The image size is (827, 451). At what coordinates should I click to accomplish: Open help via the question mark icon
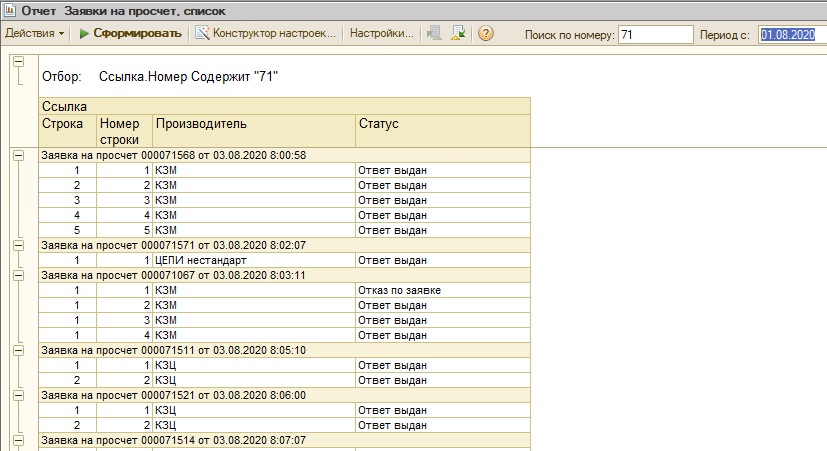[486, 33]
